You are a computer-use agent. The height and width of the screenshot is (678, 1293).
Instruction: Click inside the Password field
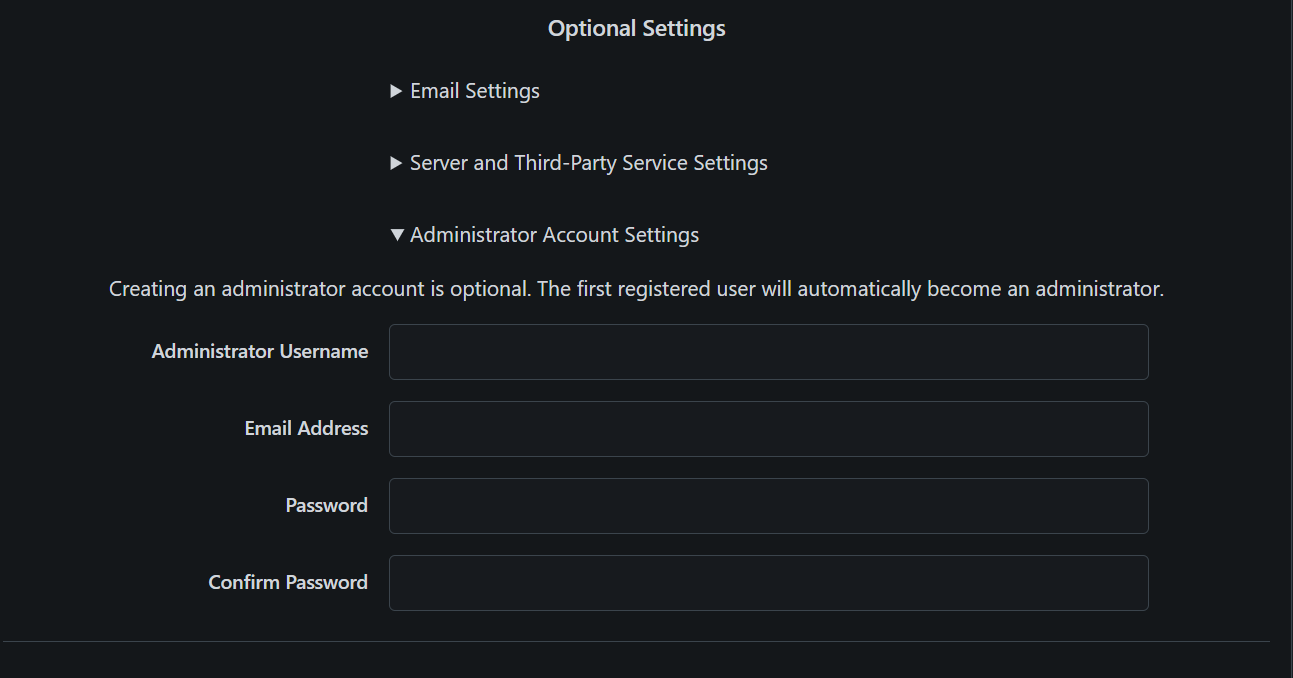[x=768, y=505]
